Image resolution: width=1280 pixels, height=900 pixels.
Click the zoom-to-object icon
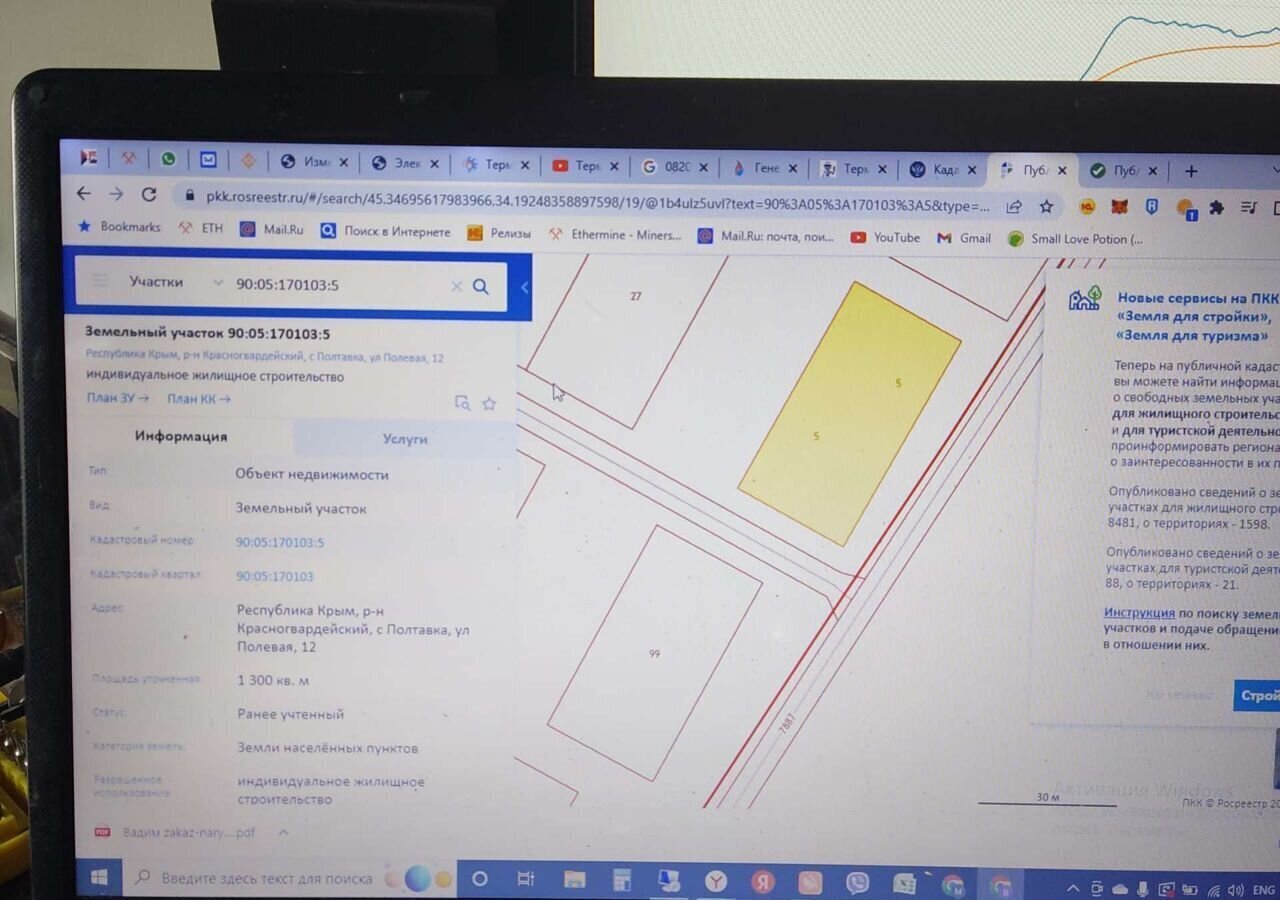(x=462, y=402)
